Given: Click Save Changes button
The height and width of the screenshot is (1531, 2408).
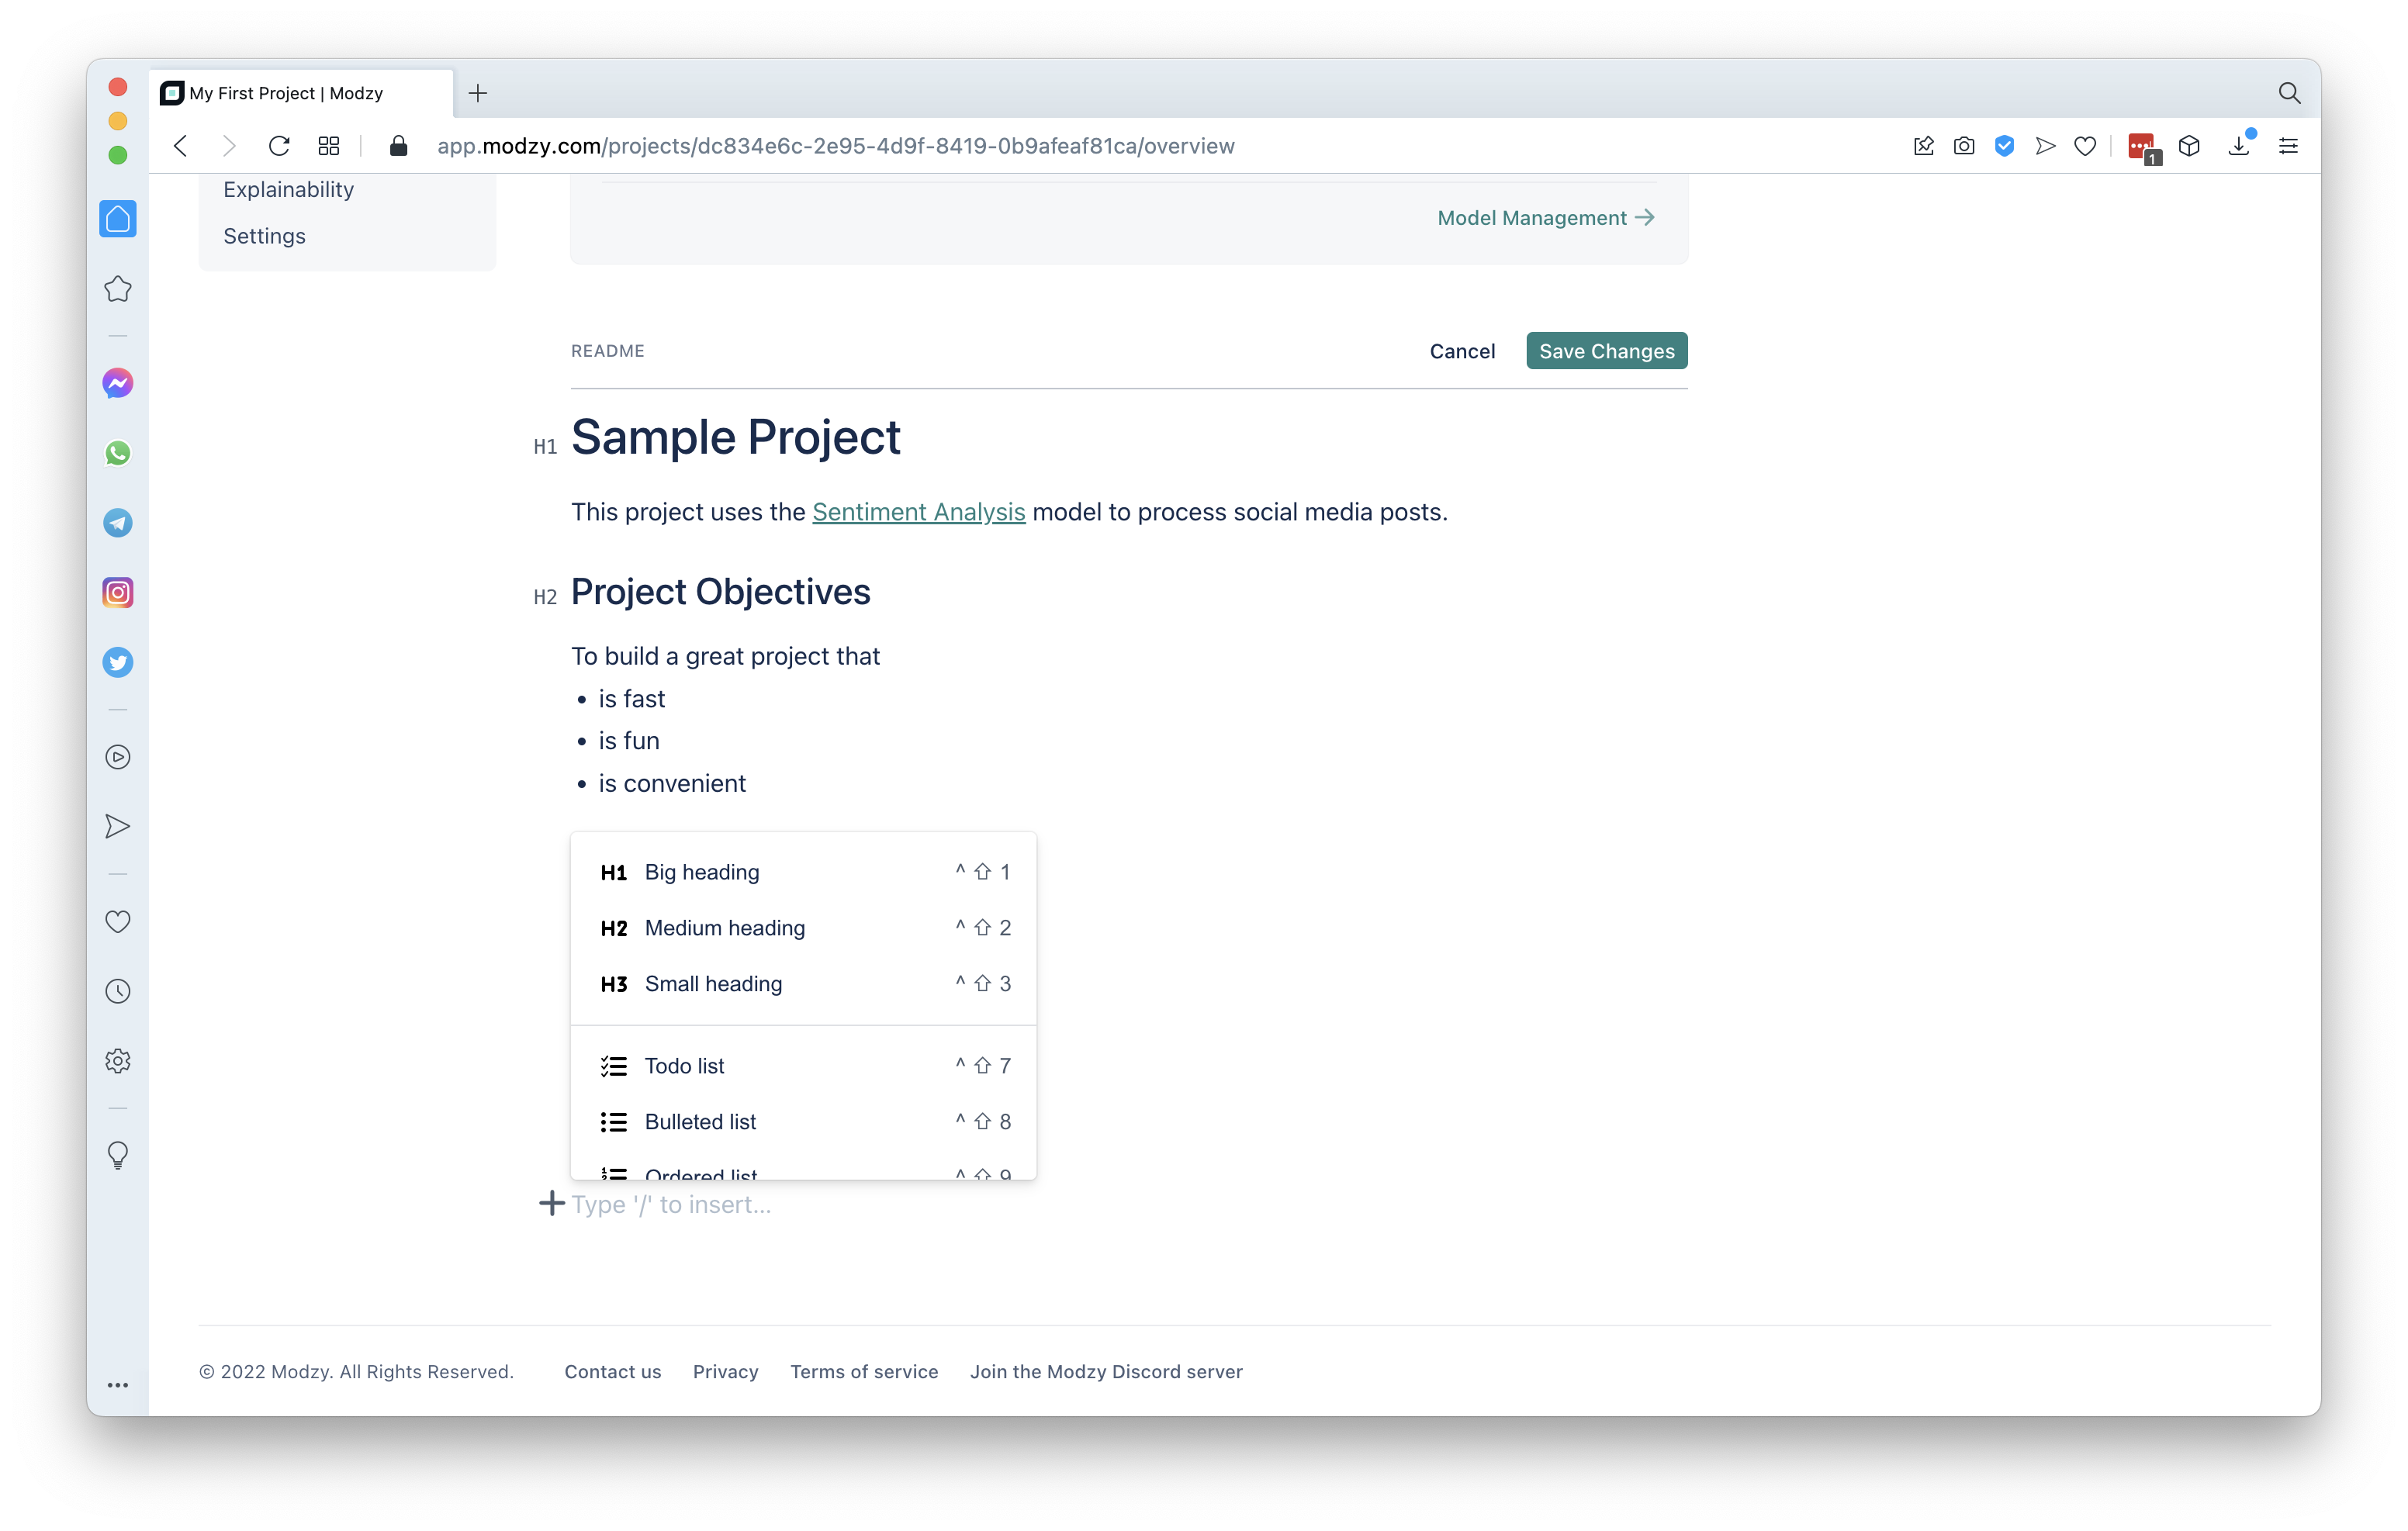Looking at the screenshot, I should point(1606,351).
